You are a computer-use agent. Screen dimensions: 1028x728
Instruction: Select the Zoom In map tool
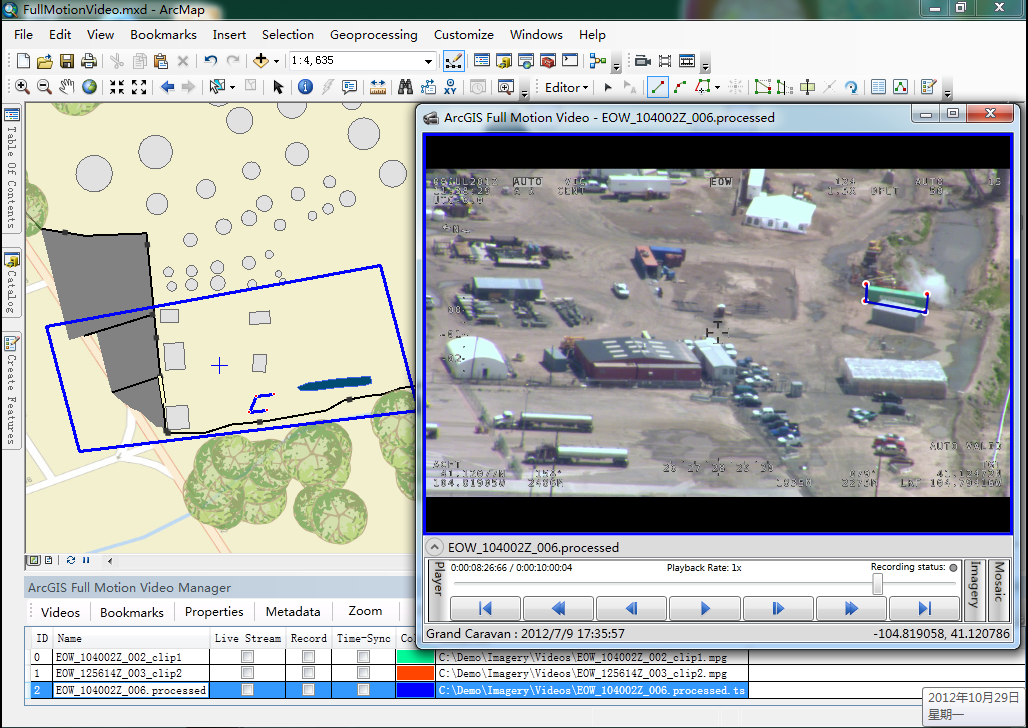coord(21,87)
